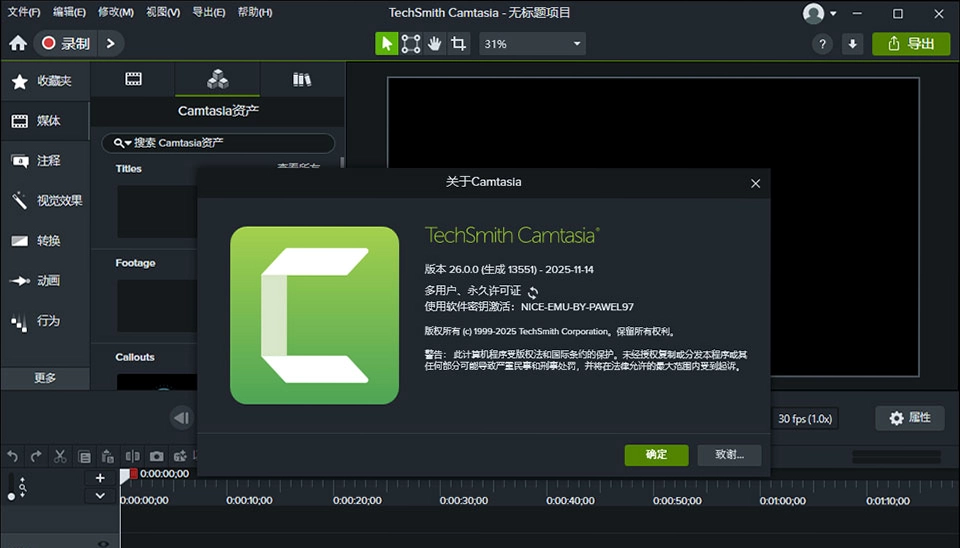The image size is (960, 548).
Task: Open the 视觉效果 visual effects tab
Action: point(45,201)
